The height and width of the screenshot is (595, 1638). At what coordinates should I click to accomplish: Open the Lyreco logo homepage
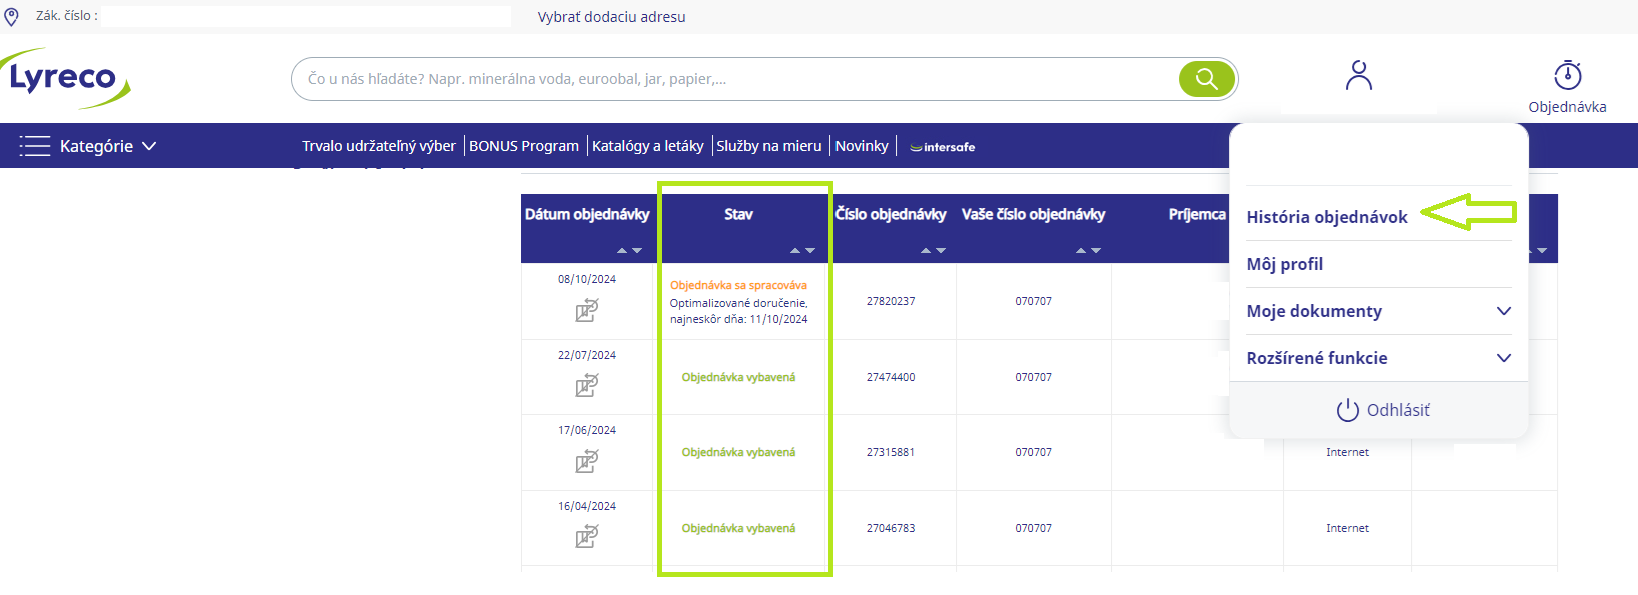coord(66,78)
